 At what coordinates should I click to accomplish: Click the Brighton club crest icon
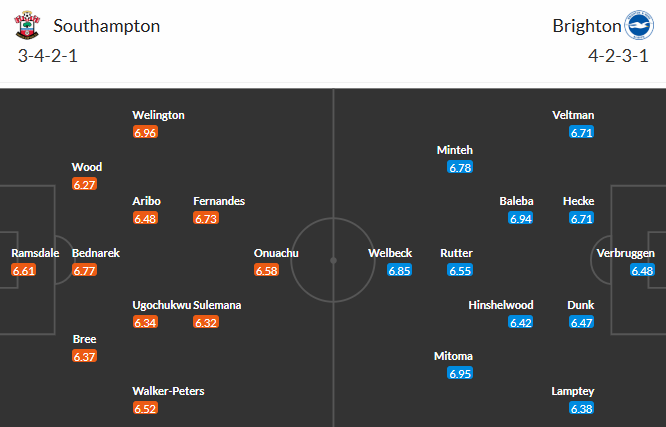pos(637,26)
